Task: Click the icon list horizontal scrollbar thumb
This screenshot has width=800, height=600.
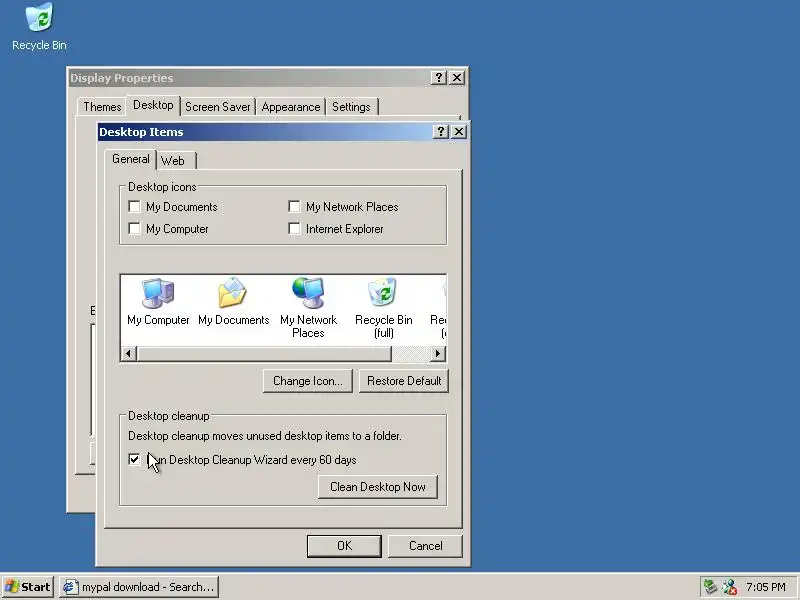Action: 264,354
